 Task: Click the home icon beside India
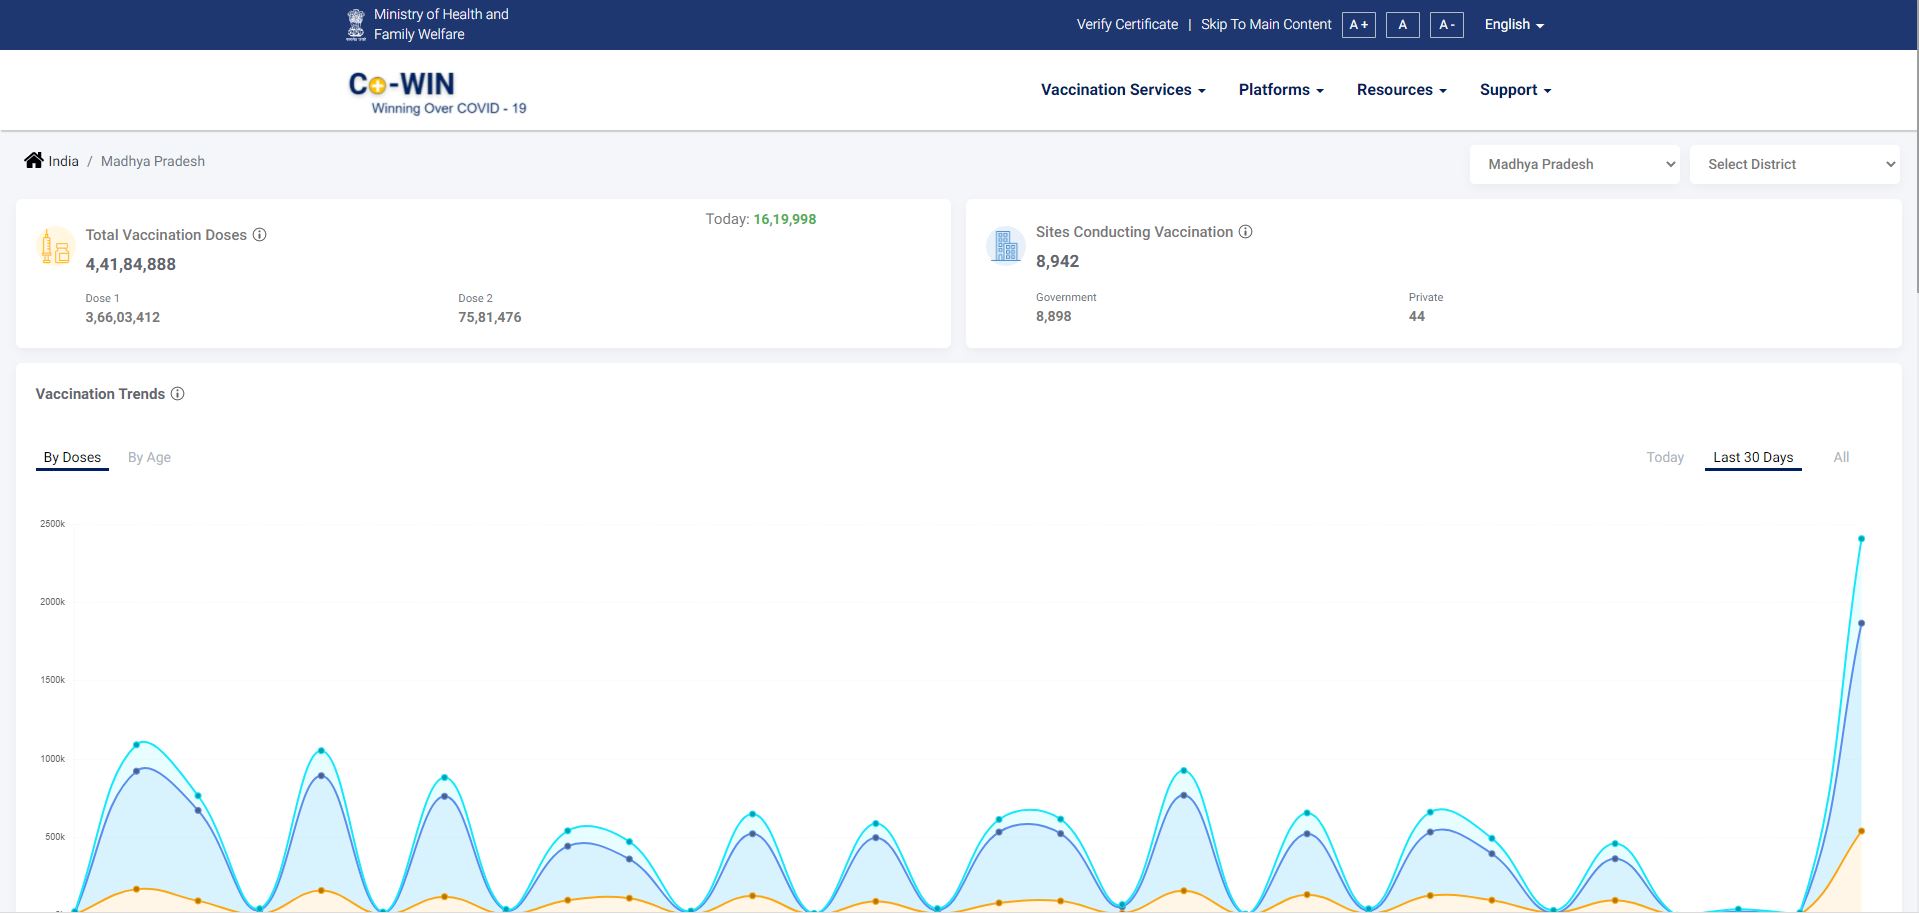[x=34, y=160]
